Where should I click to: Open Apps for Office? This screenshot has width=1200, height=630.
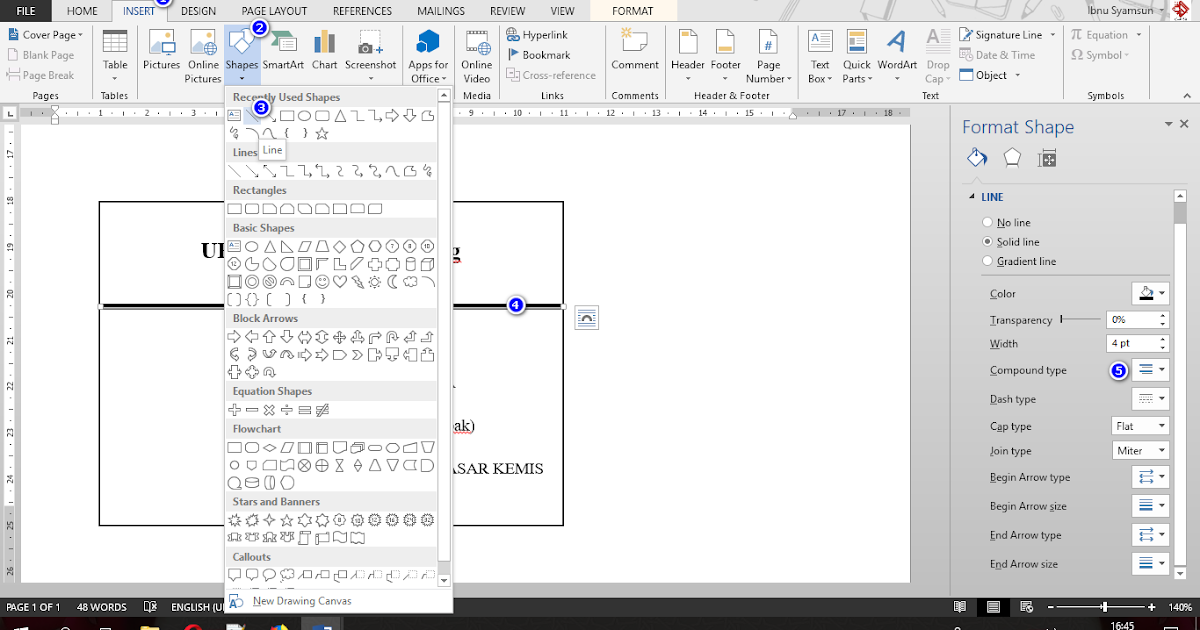coord(429,55)
